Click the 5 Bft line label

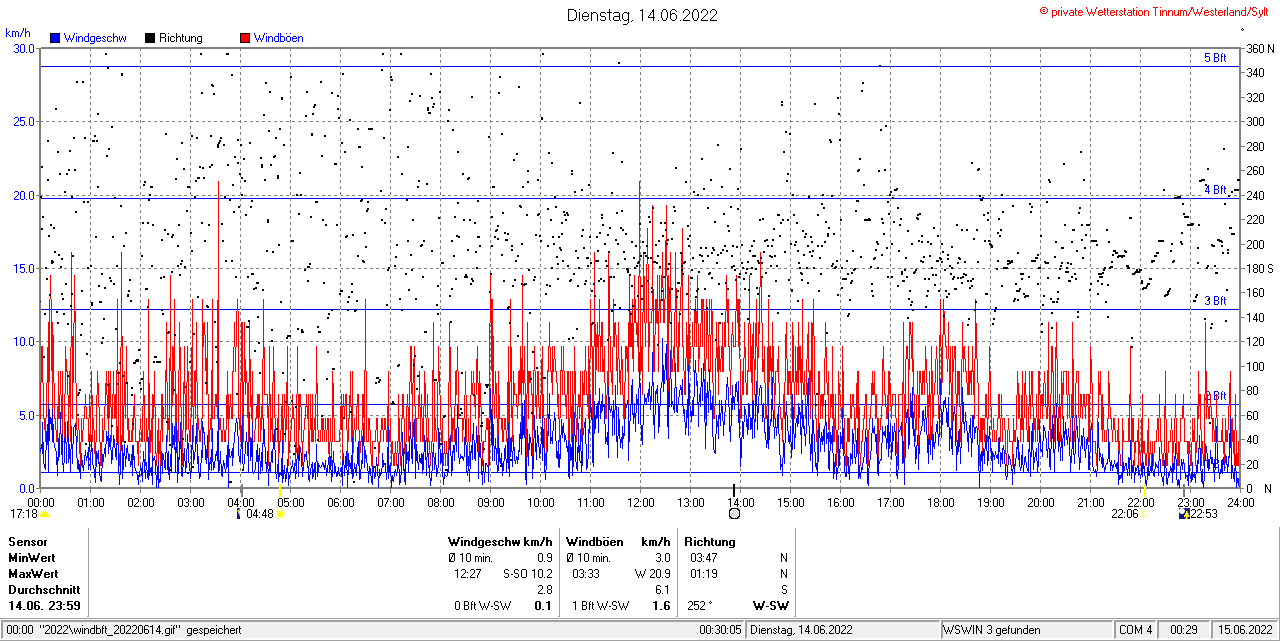pos(1215,58)
